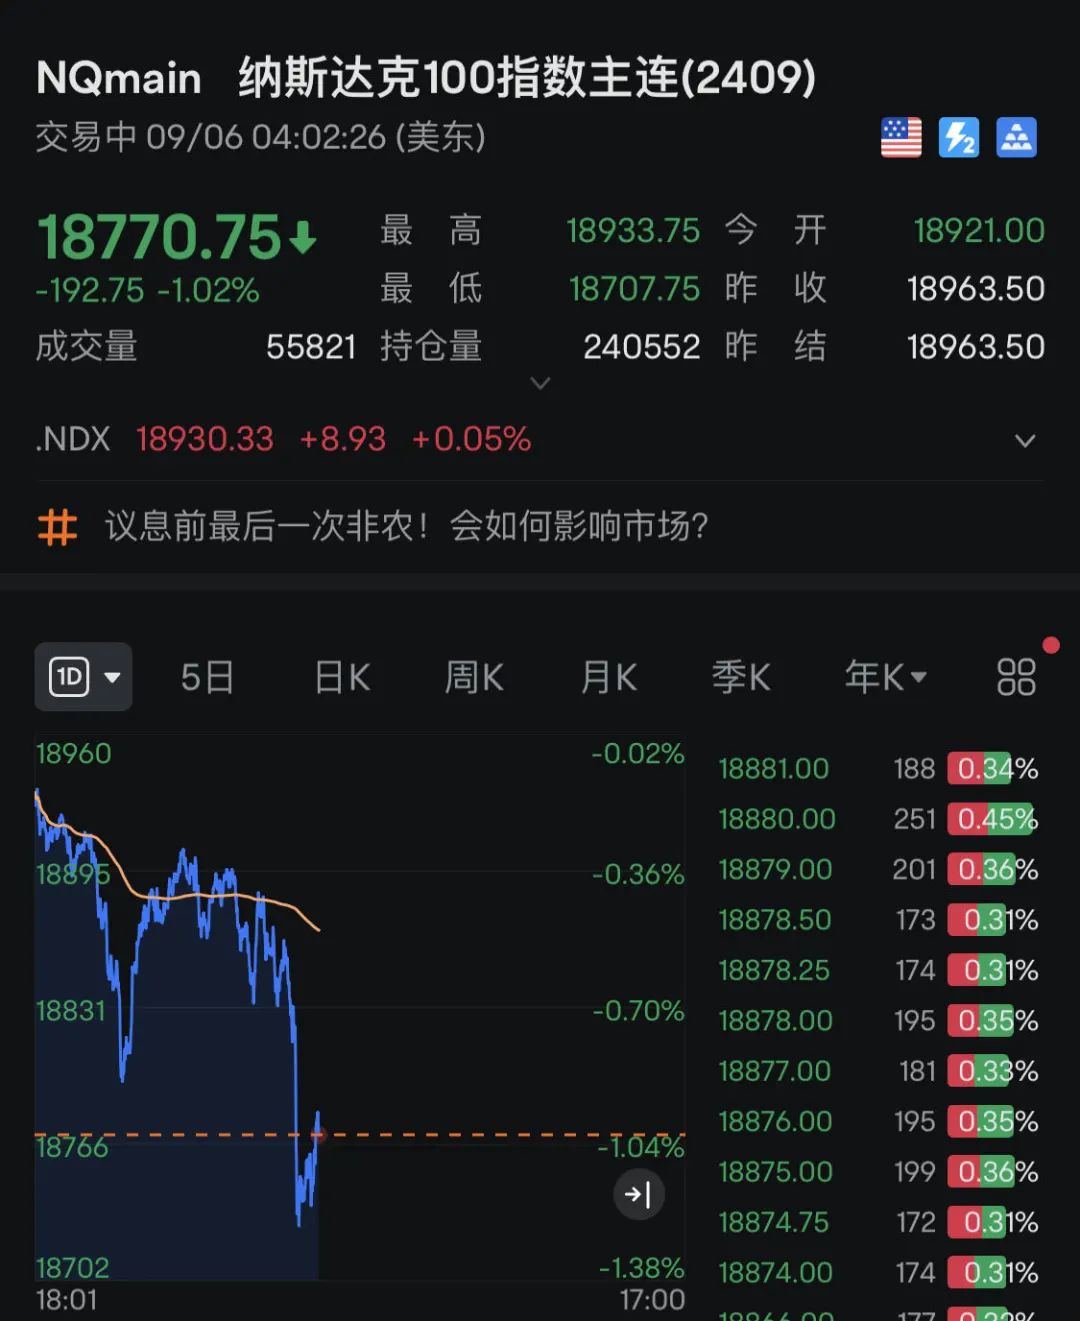Tap the US flag market icon
The width and height of the screenshot is (1080, 1321).
(x=901, y=138)
